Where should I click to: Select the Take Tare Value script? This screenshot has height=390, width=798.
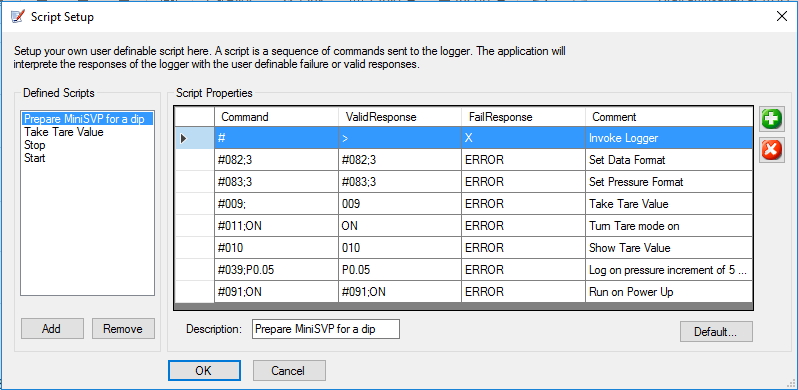[64, 132]
